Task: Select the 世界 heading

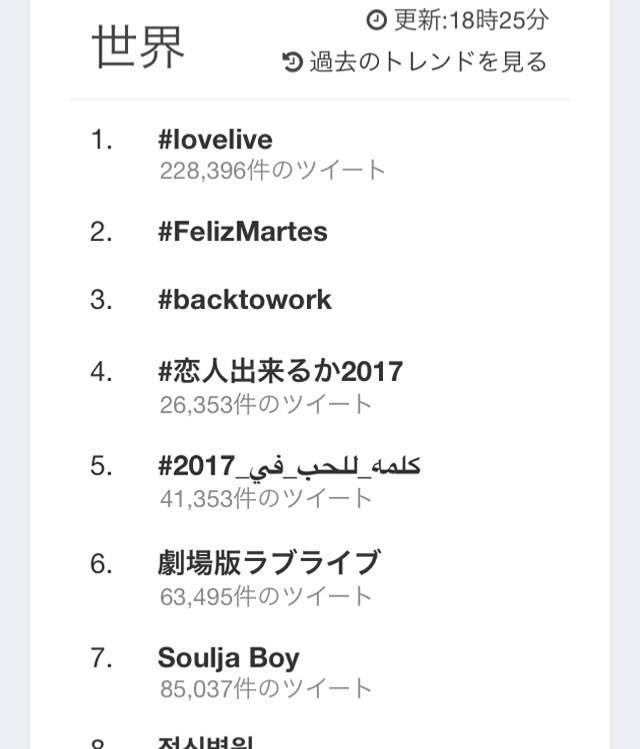Action: tap(139, 46)
